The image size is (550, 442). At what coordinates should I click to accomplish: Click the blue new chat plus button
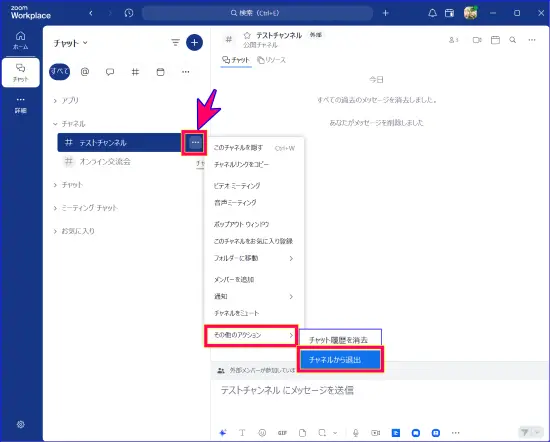(194, 43)
